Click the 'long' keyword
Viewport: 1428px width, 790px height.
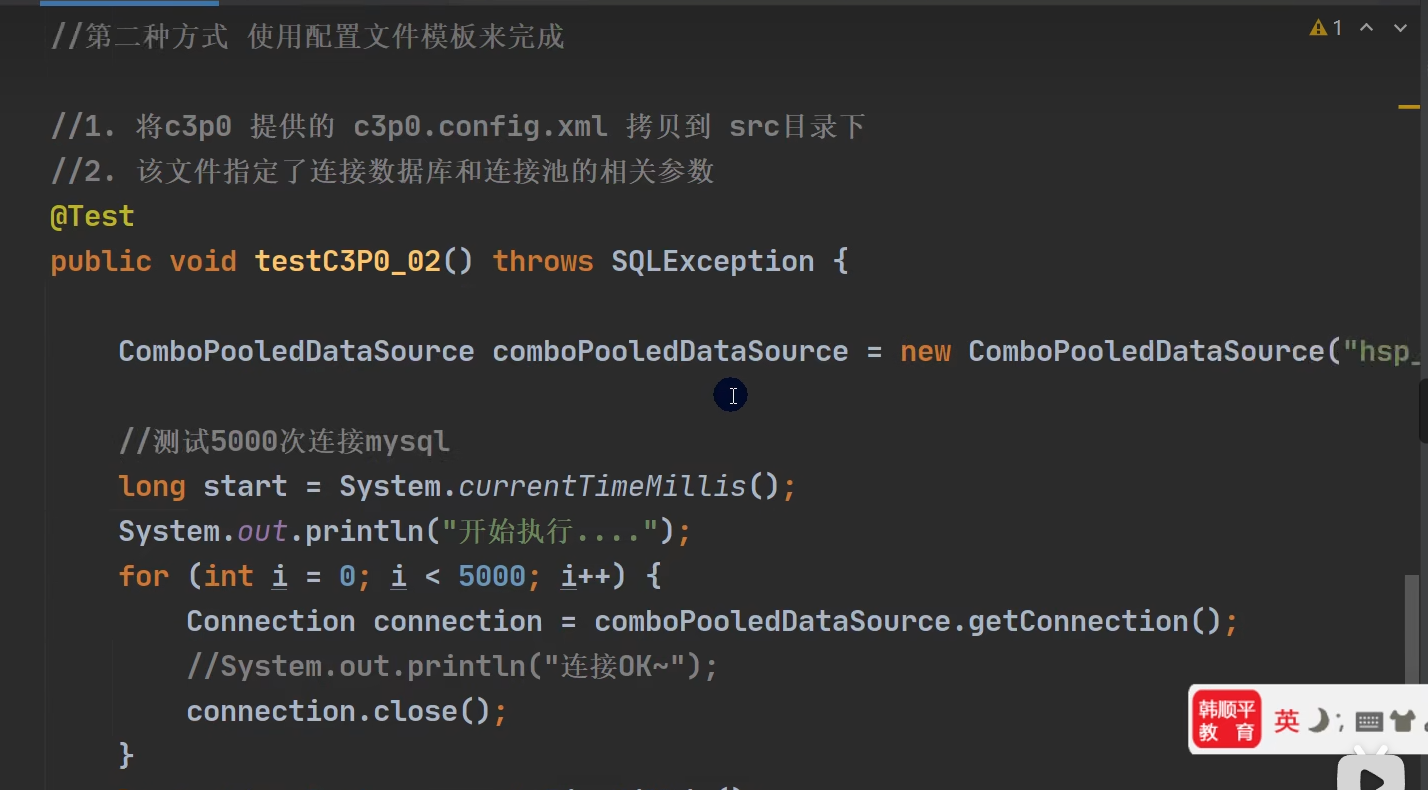[x=152, y=486]
